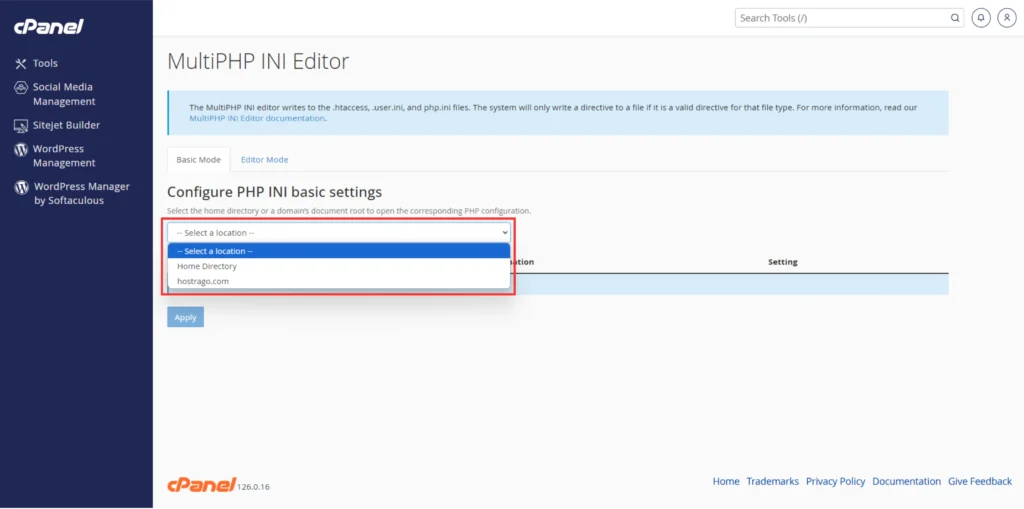Click the Home footer link
This screenshot has width=1024, height=509.
coord(726,482)
